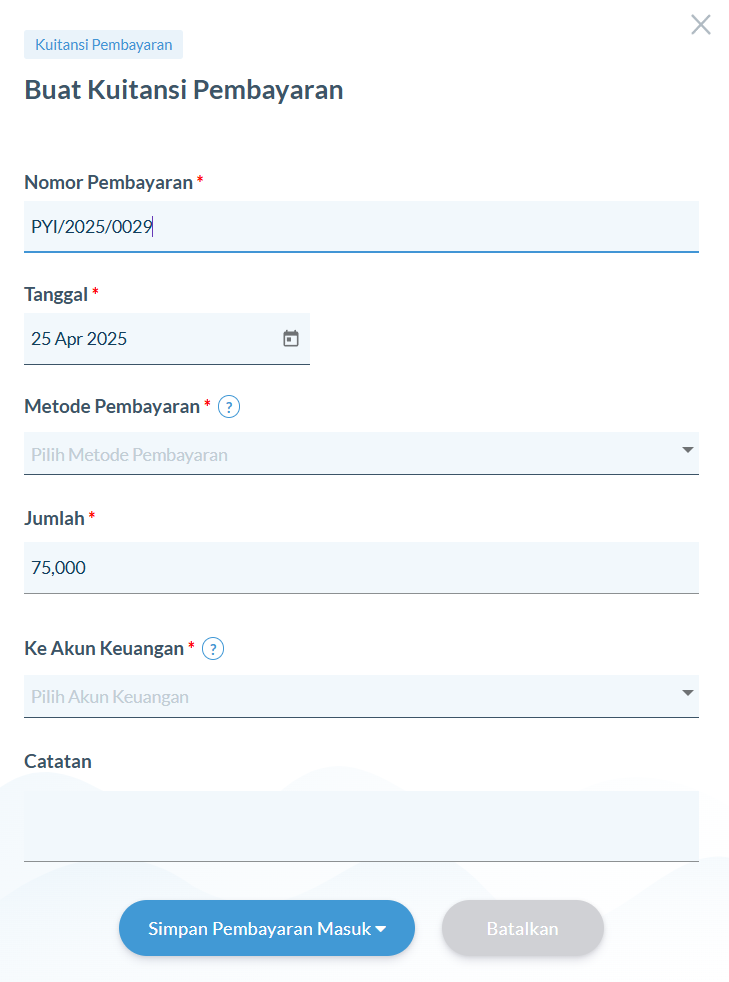729x982 pixels.
Task: Open the Pilih Akun Keuangan dropdown
Action: [361, 696]
